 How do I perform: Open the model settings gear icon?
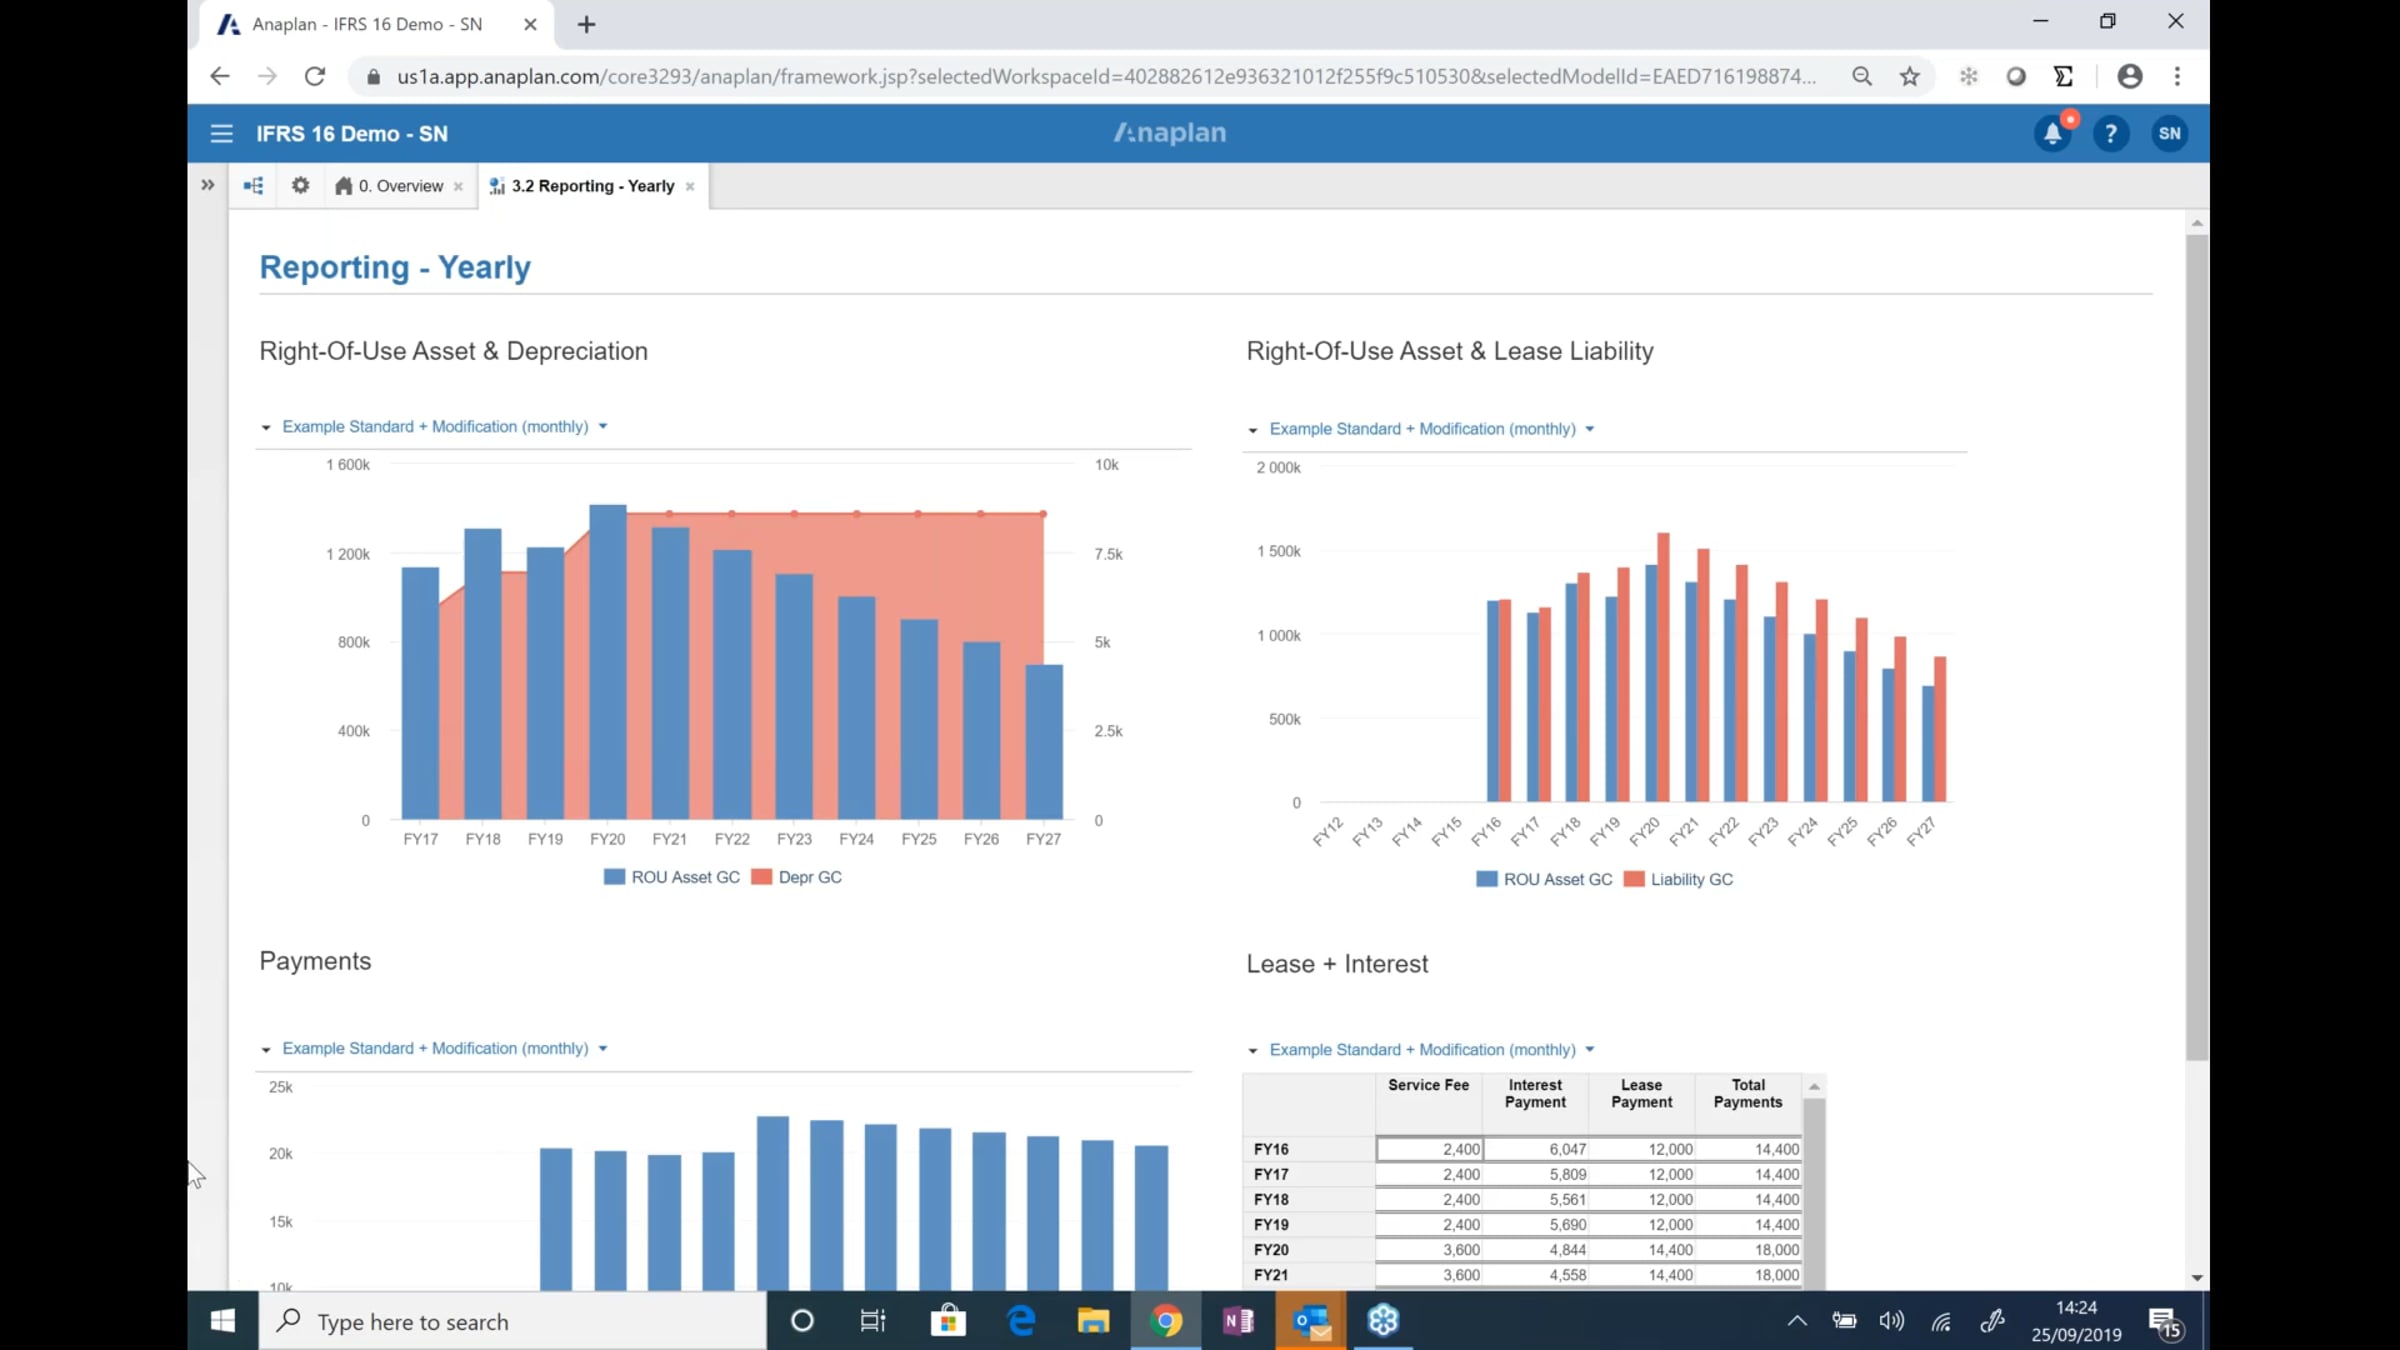point(300,186)
